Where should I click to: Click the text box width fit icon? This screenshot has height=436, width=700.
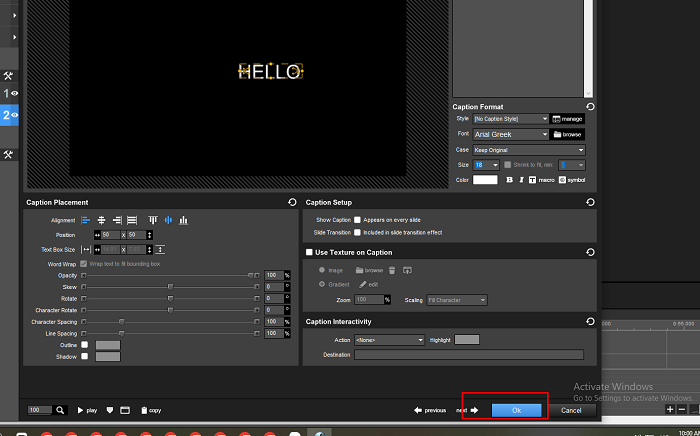click(86, 249)
